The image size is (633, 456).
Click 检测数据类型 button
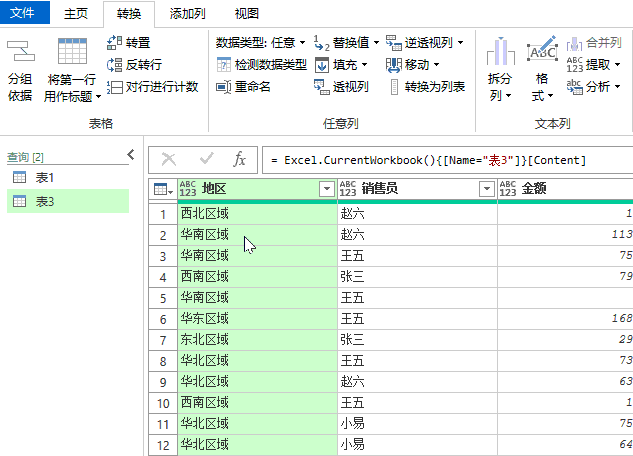pyautogui.click(x=262, y=65)
